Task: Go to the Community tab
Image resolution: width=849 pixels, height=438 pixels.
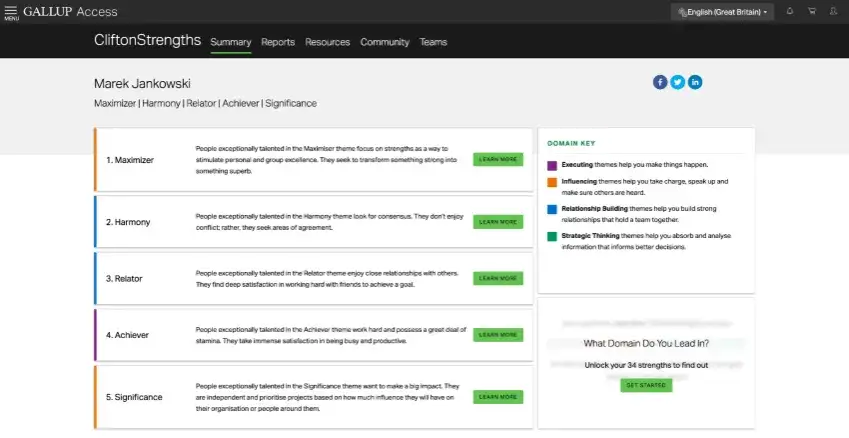Action: click(385, 42)
